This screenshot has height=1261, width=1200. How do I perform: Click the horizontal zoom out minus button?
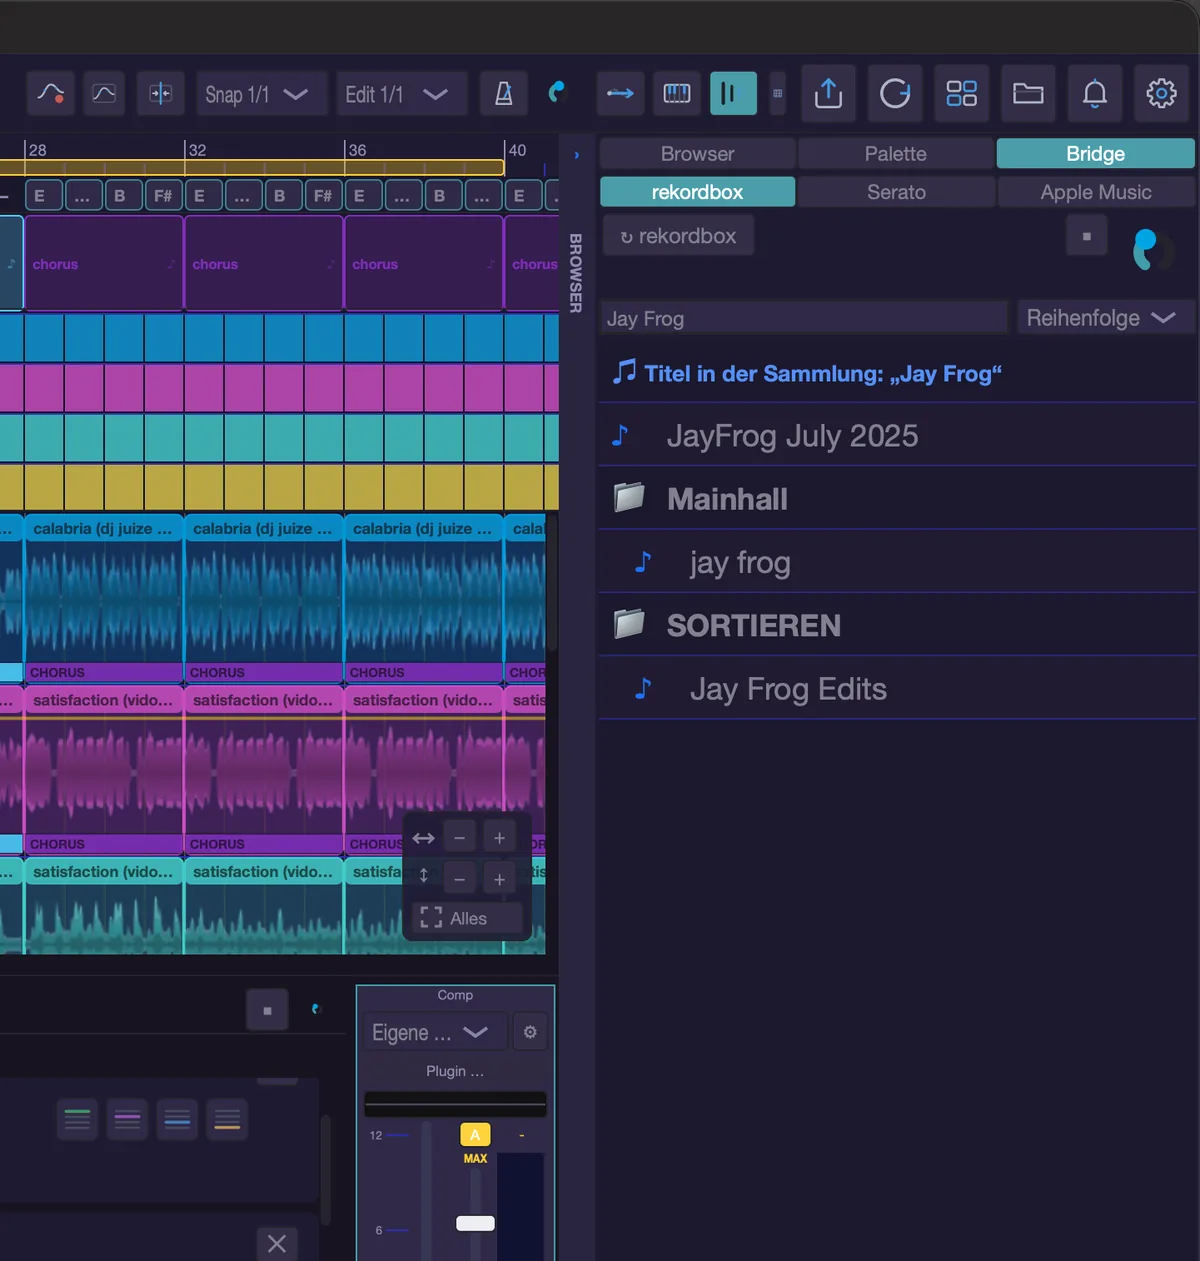pos(459,838)
